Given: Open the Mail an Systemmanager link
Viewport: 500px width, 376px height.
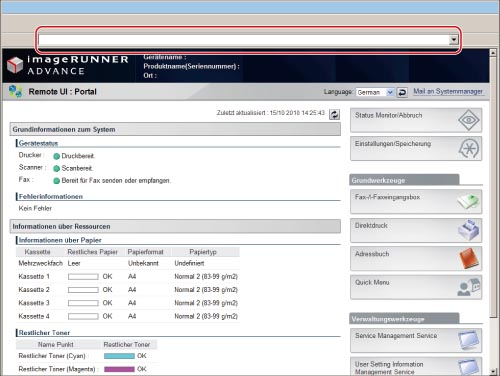Looking at the screenshot, I should (448, 91).
